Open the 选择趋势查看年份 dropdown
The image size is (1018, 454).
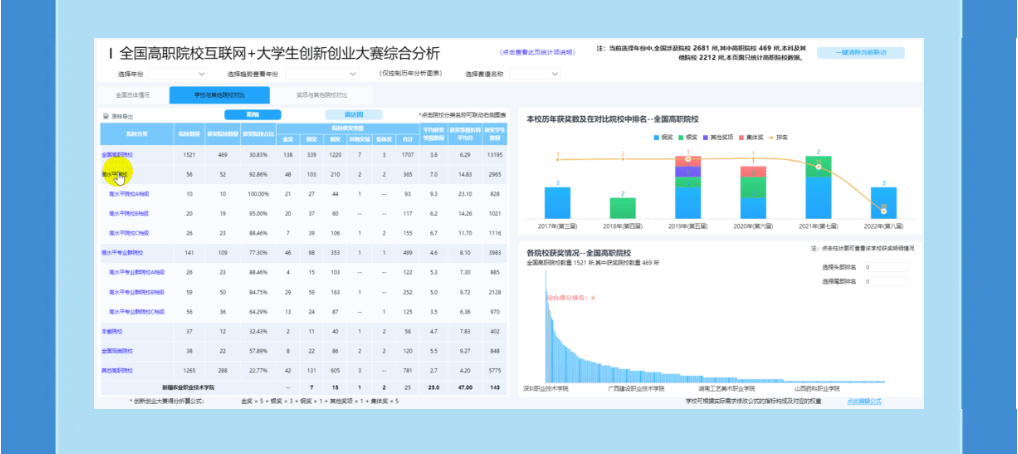tap(322, 74)
